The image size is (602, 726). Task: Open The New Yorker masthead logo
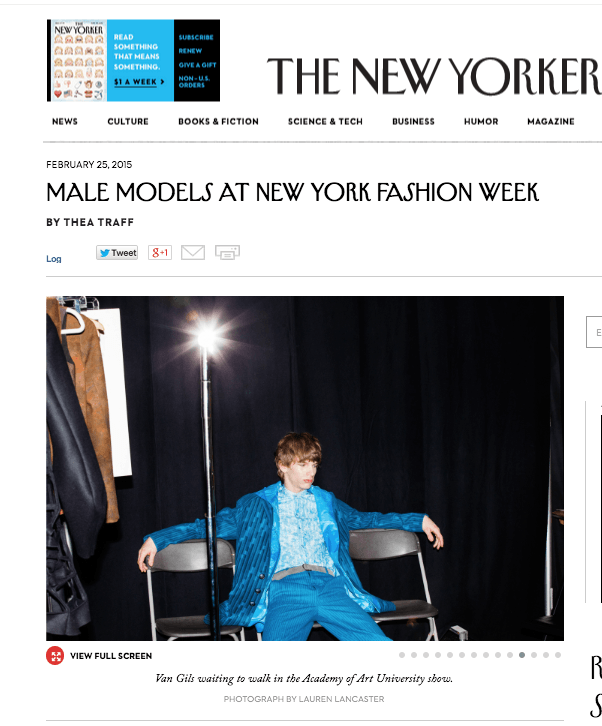pyautogui.click(x=434, y=75)
